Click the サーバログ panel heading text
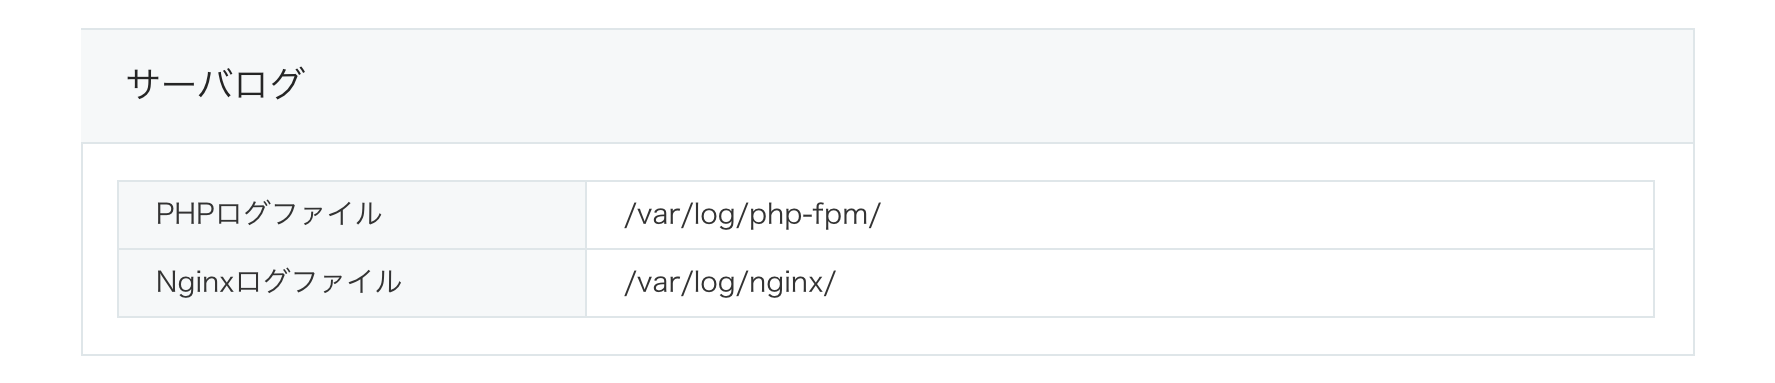This screenshot has width=1775, height=383. pyautogui.click(x=214, y=84)
